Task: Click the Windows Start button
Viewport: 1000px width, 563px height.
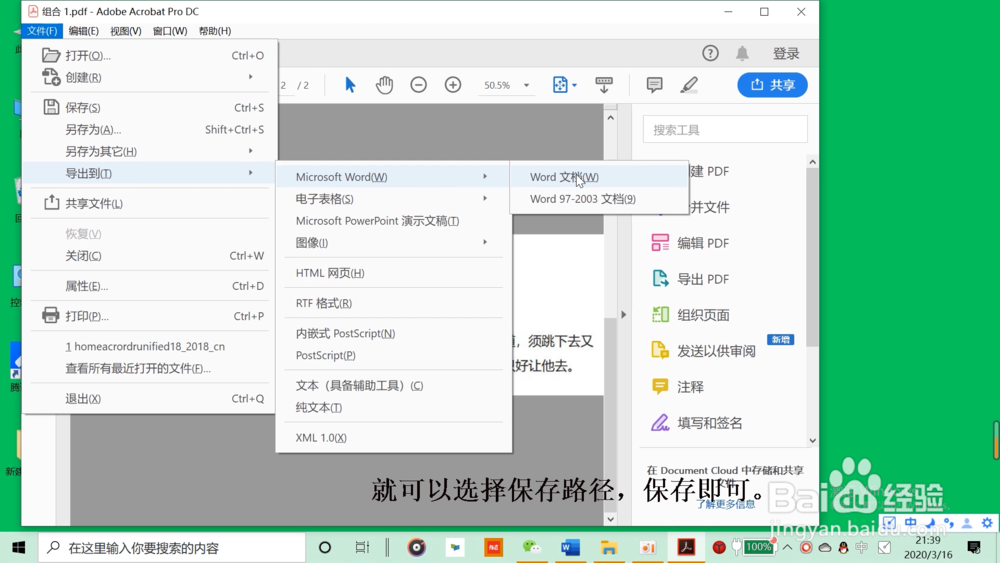Action: pyautogui.click(x=18, y=548)
